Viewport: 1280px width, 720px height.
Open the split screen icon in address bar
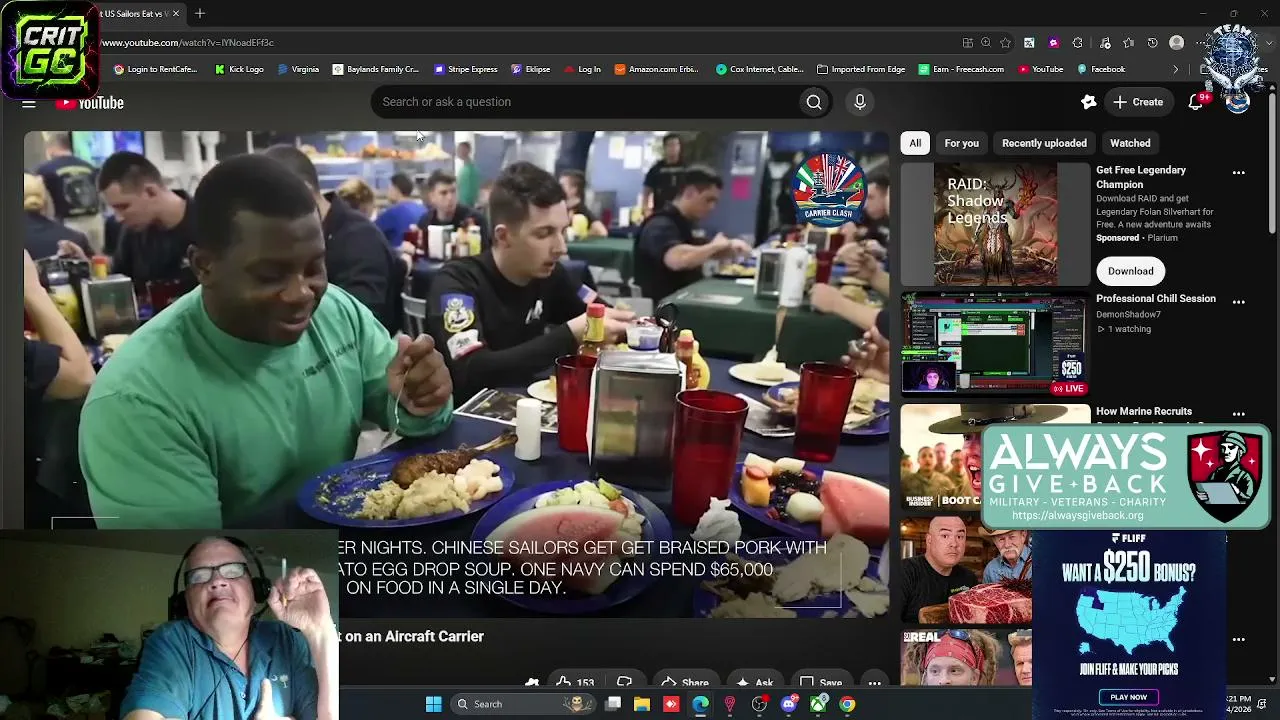pos(967,43)
